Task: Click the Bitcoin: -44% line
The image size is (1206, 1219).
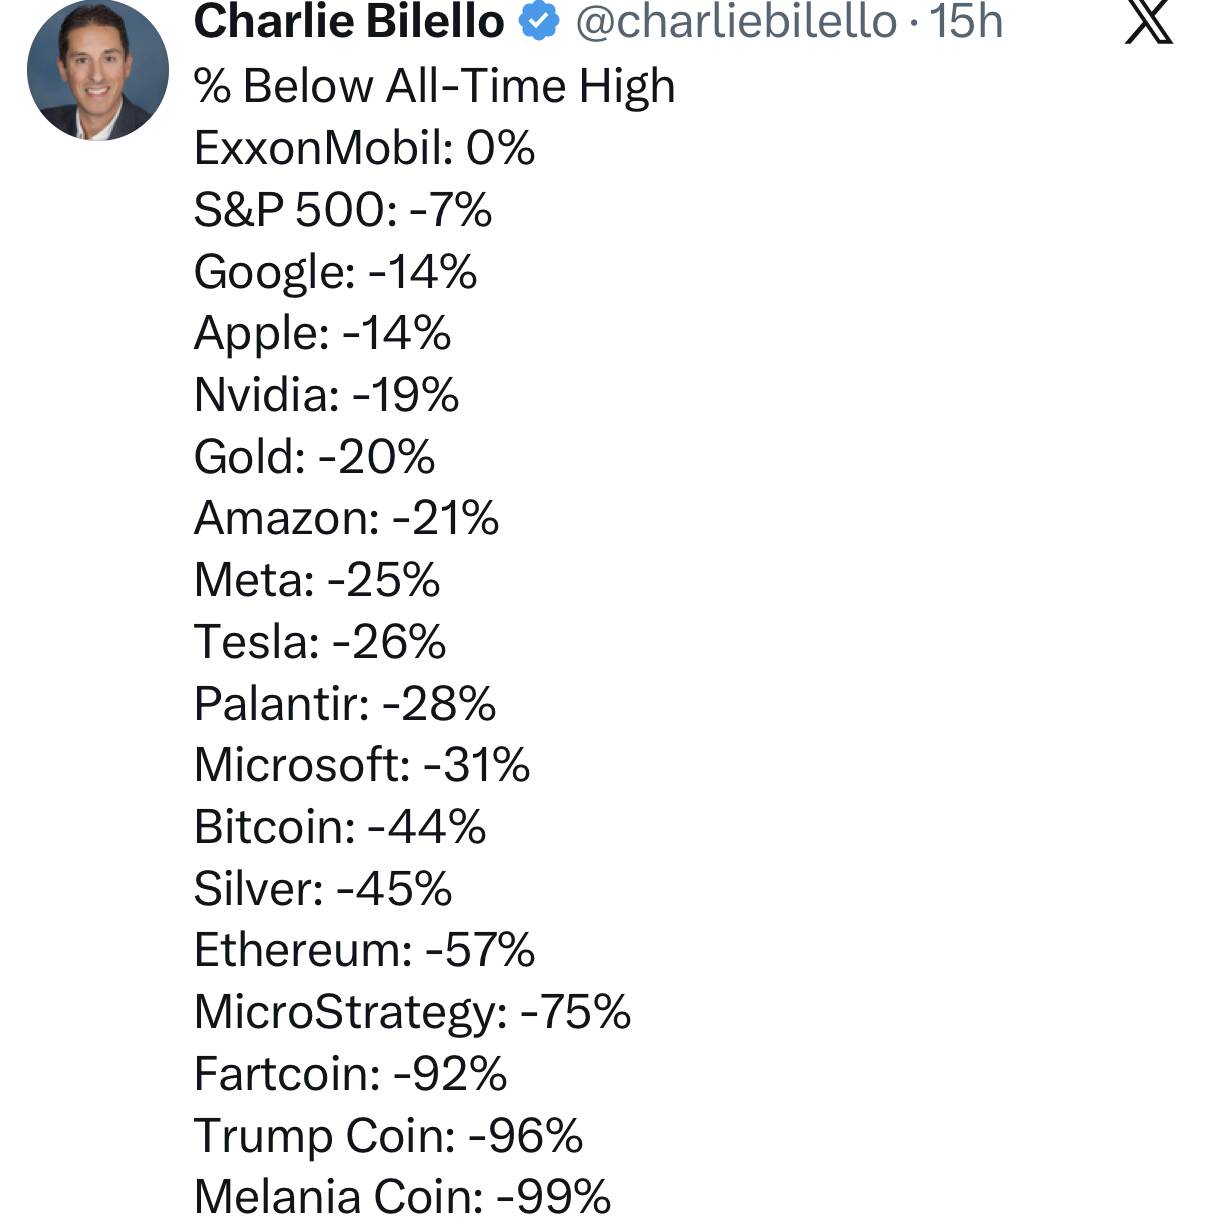Action: click(x=339, y=827)
